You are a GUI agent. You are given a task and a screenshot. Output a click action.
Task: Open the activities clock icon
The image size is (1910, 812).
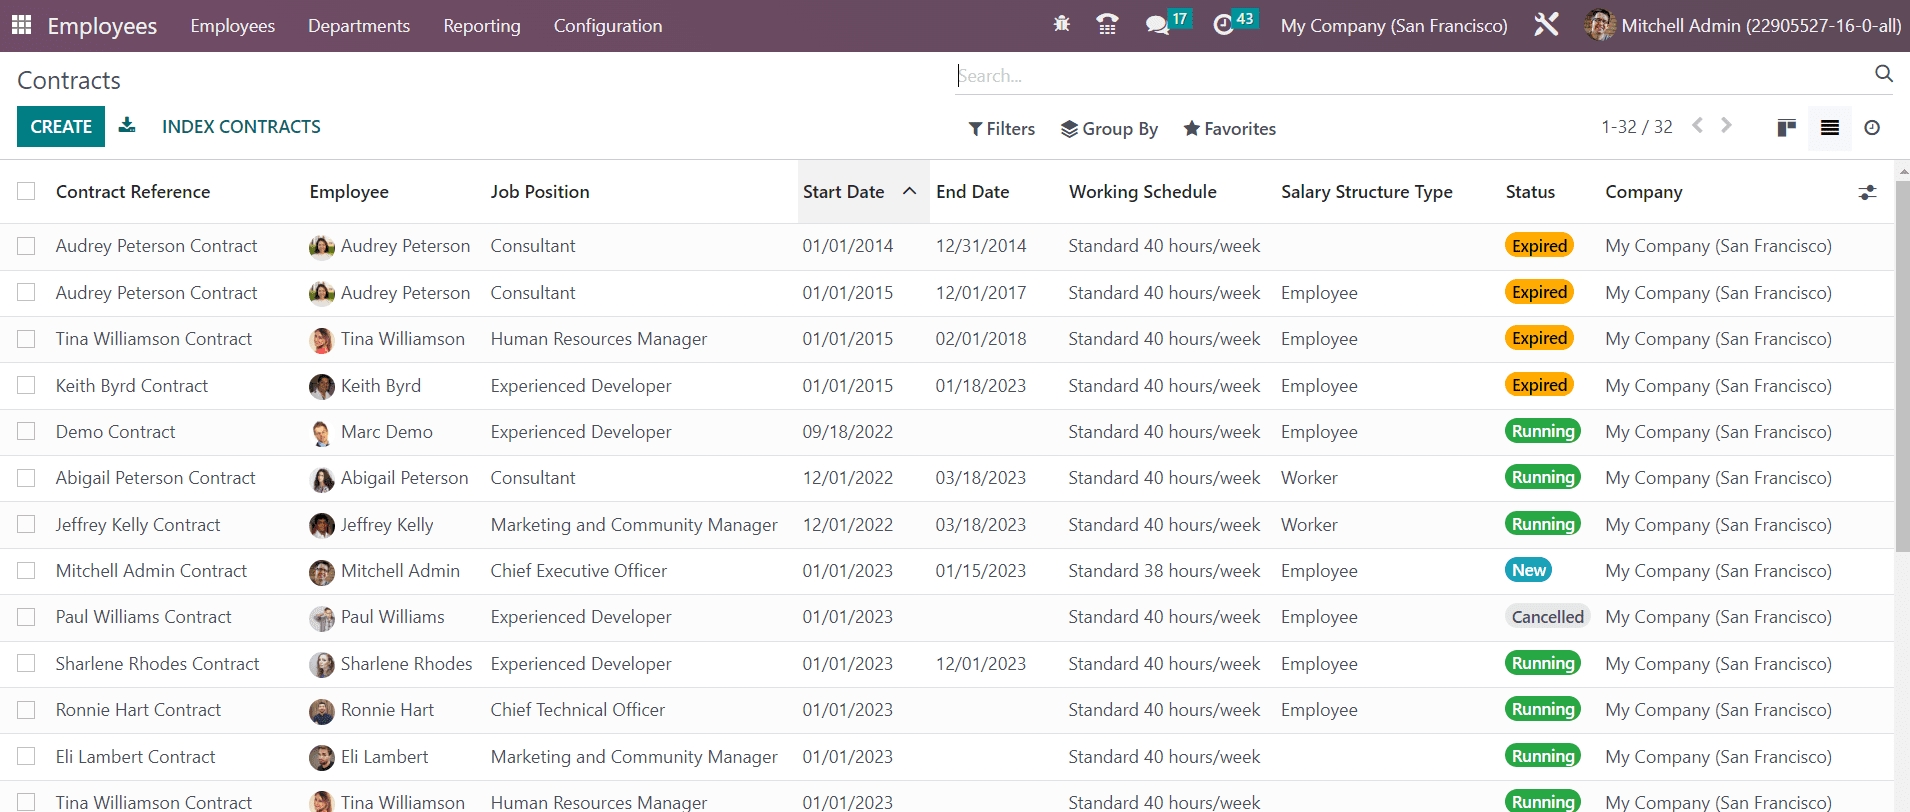coord(1223,25)
